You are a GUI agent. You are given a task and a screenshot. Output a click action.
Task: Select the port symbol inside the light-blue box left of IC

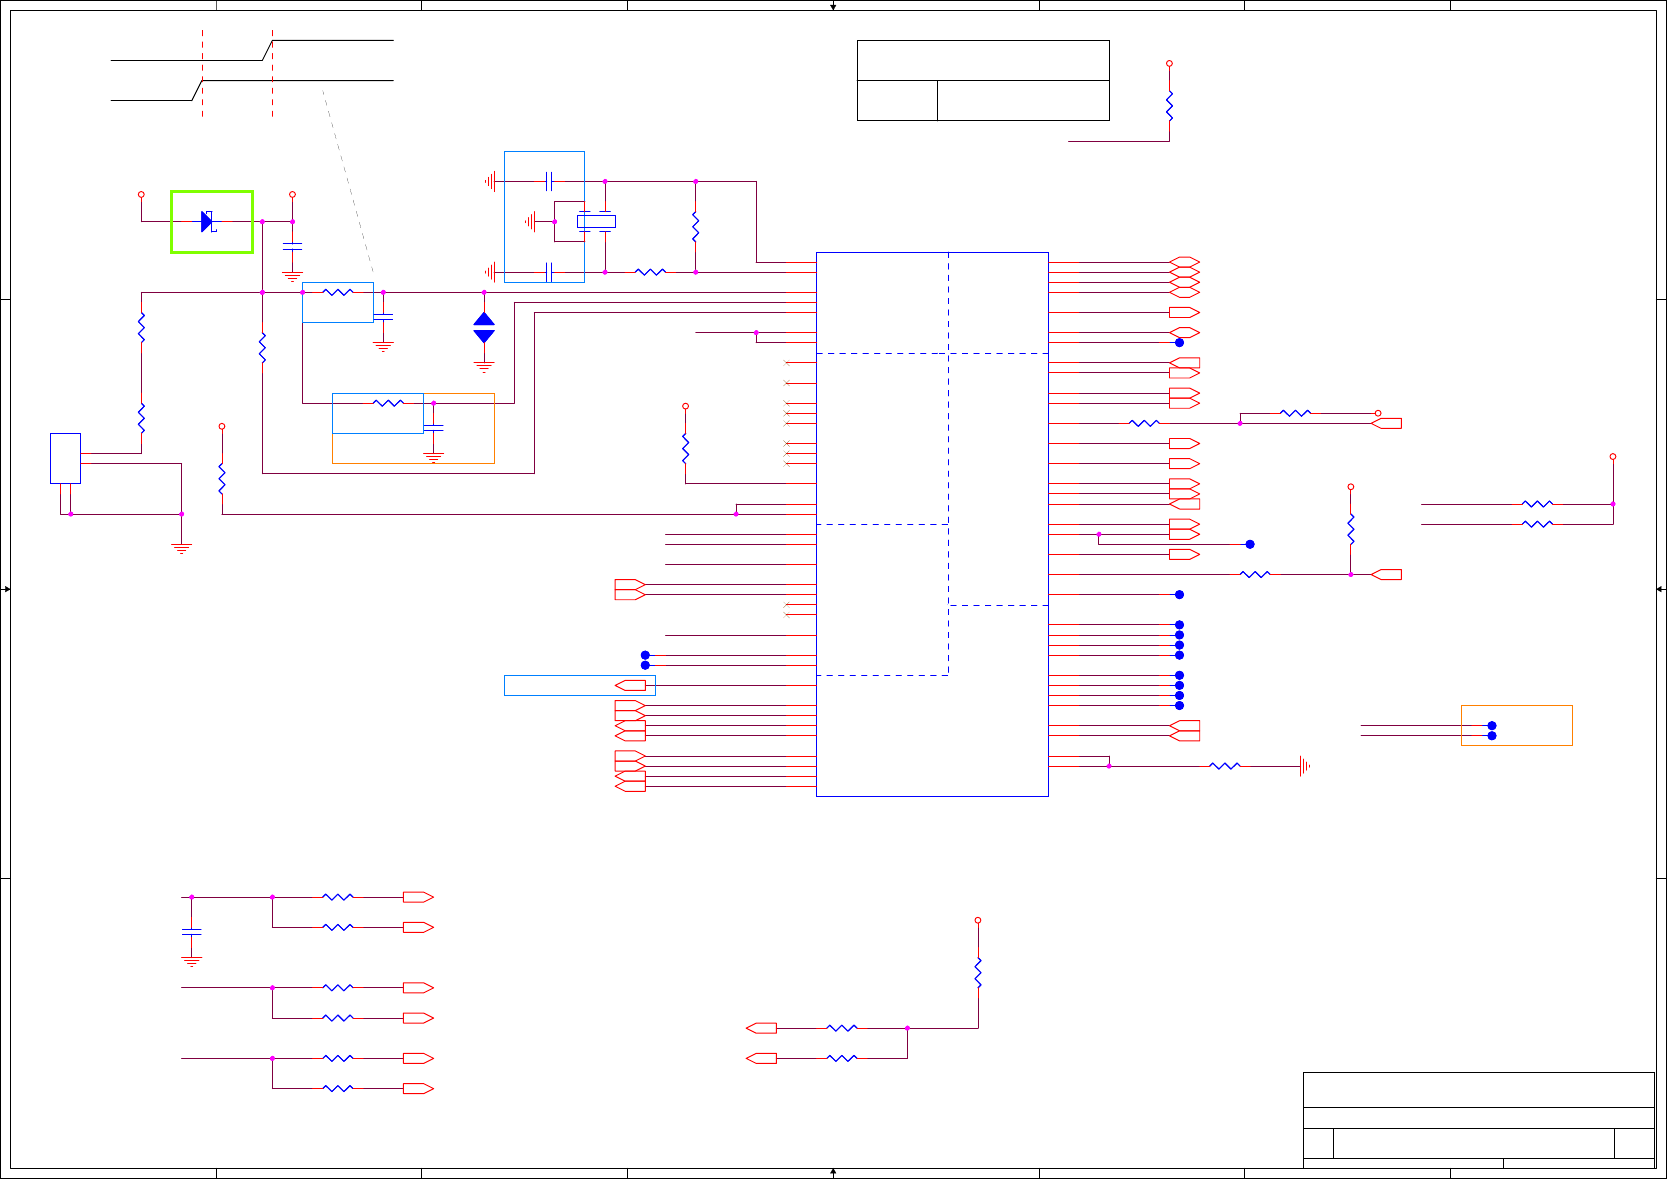click(630, 685)
